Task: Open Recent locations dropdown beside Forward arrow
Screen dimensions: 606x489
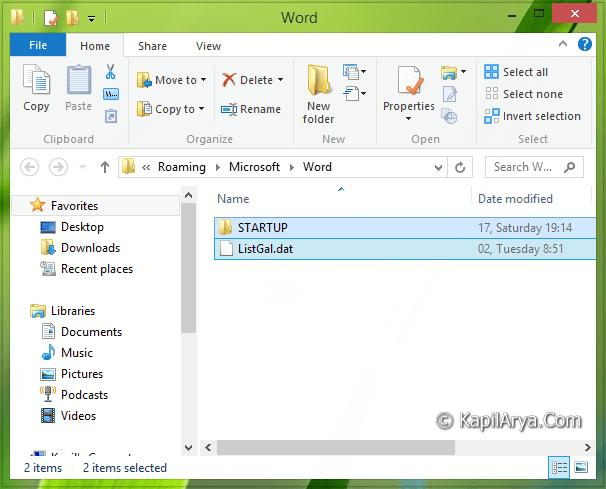Action: click(82, 167)
